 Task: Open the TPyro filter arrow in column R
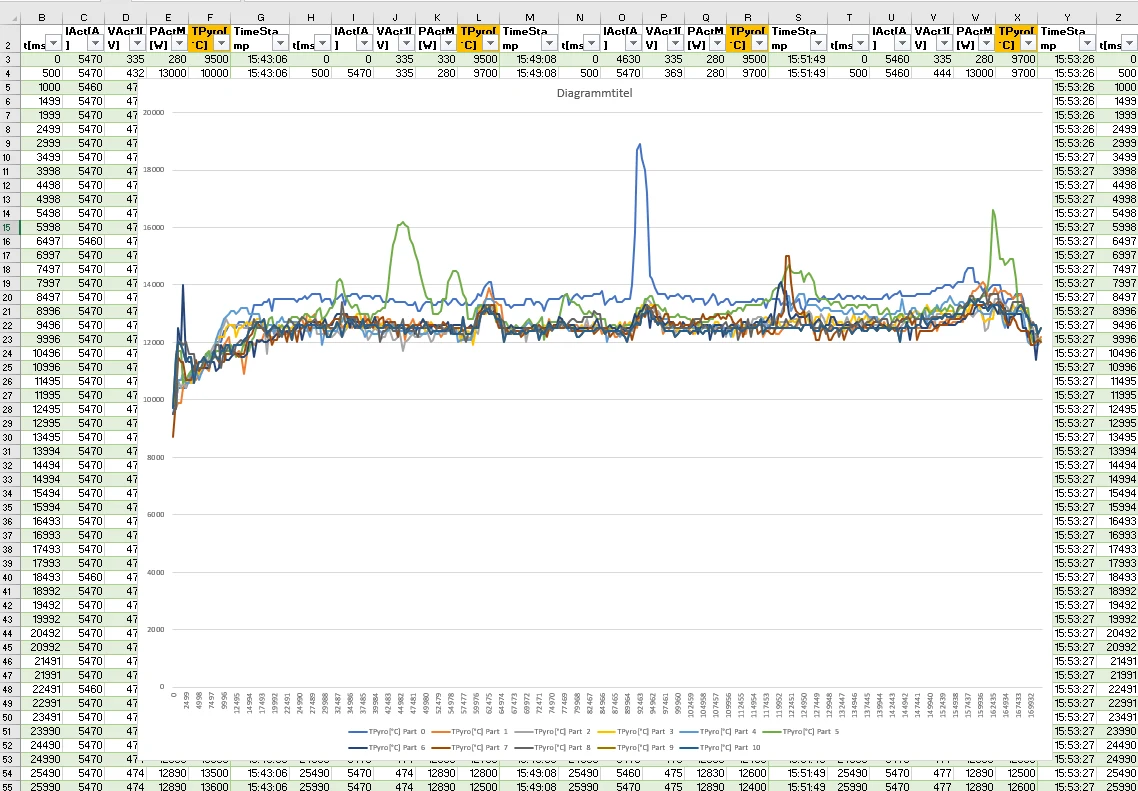759,43
